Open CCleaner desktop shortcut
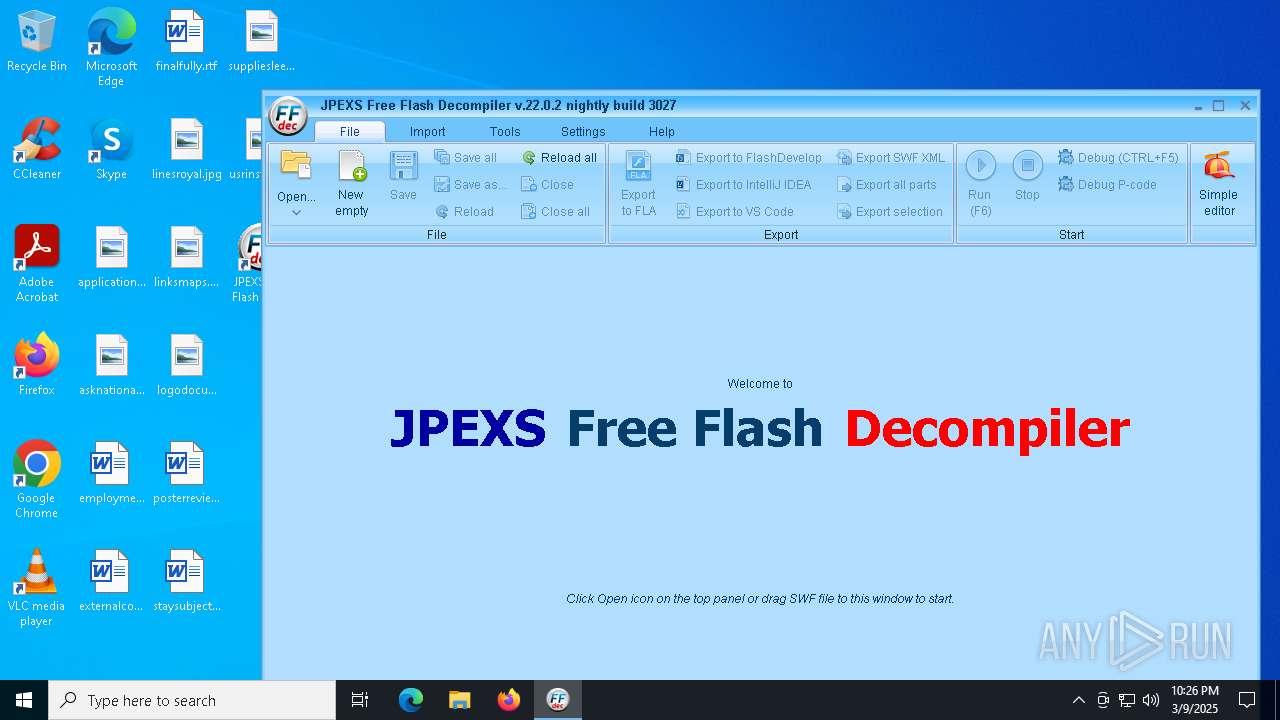This screenshot has width=1280, height=720. click(37, 149)
